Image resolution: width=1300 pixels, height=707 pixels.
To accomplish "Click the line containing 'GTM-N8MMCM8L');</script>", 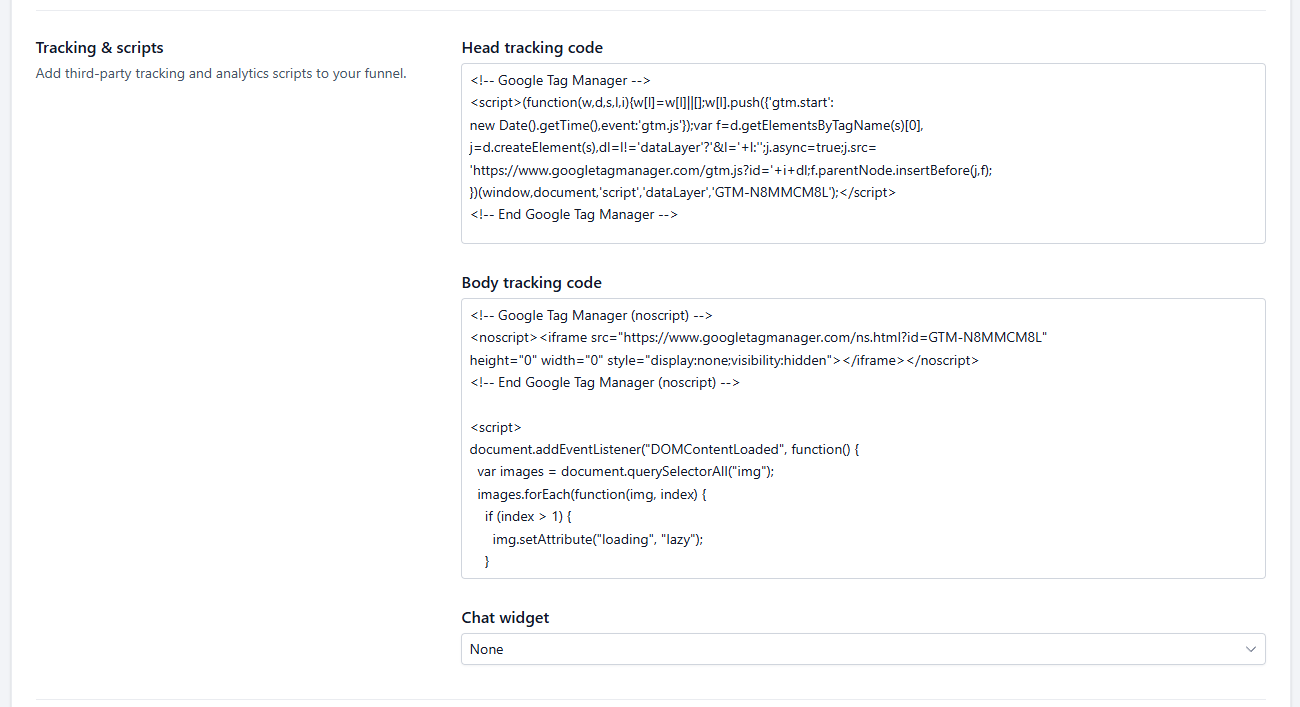I will coord(683,192).
